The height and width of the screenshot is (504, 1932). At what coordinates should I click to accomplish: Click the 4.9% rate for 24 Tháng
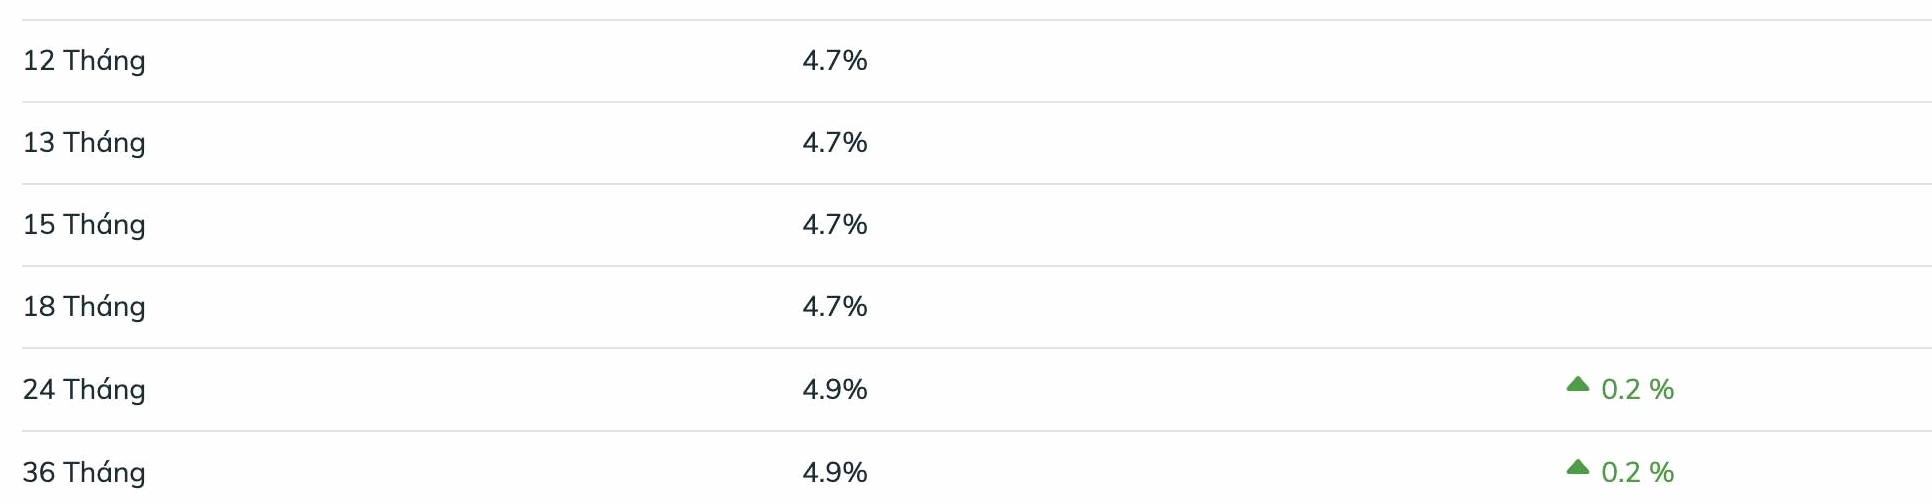pyautogui.click(x=834, y=390)
